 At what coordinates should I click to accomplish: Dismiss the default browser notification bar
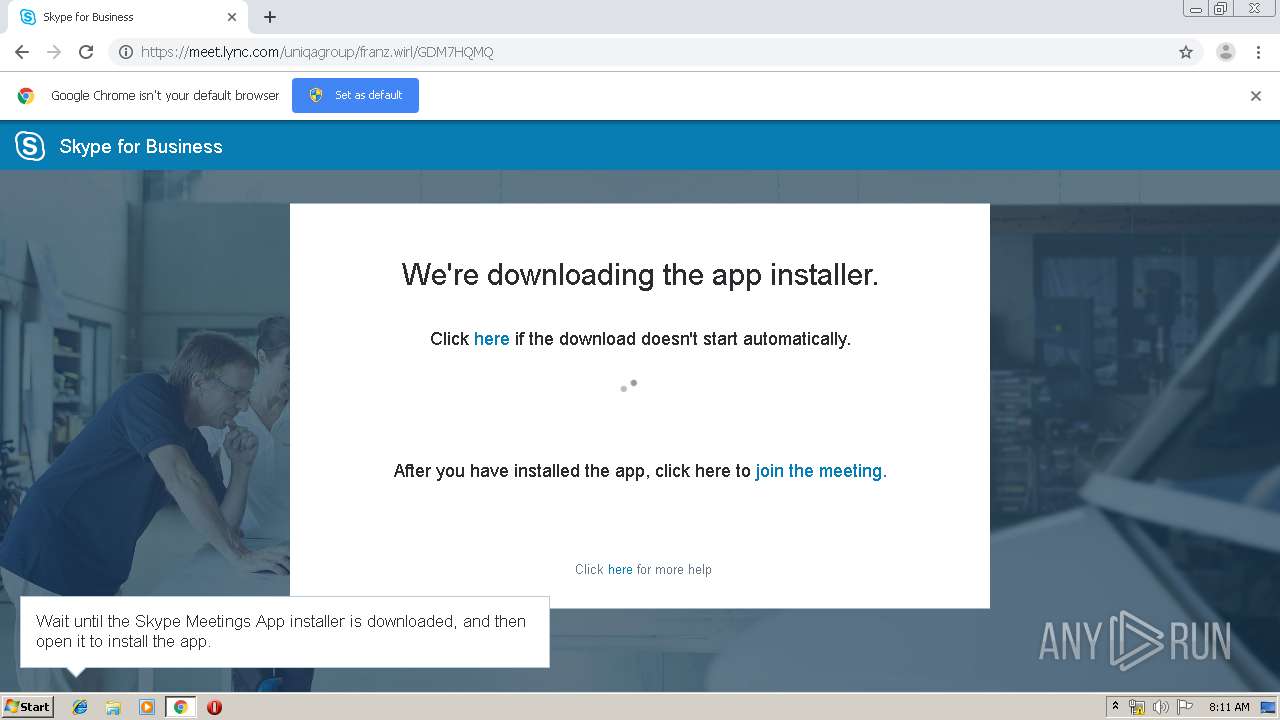point(1256,96)
